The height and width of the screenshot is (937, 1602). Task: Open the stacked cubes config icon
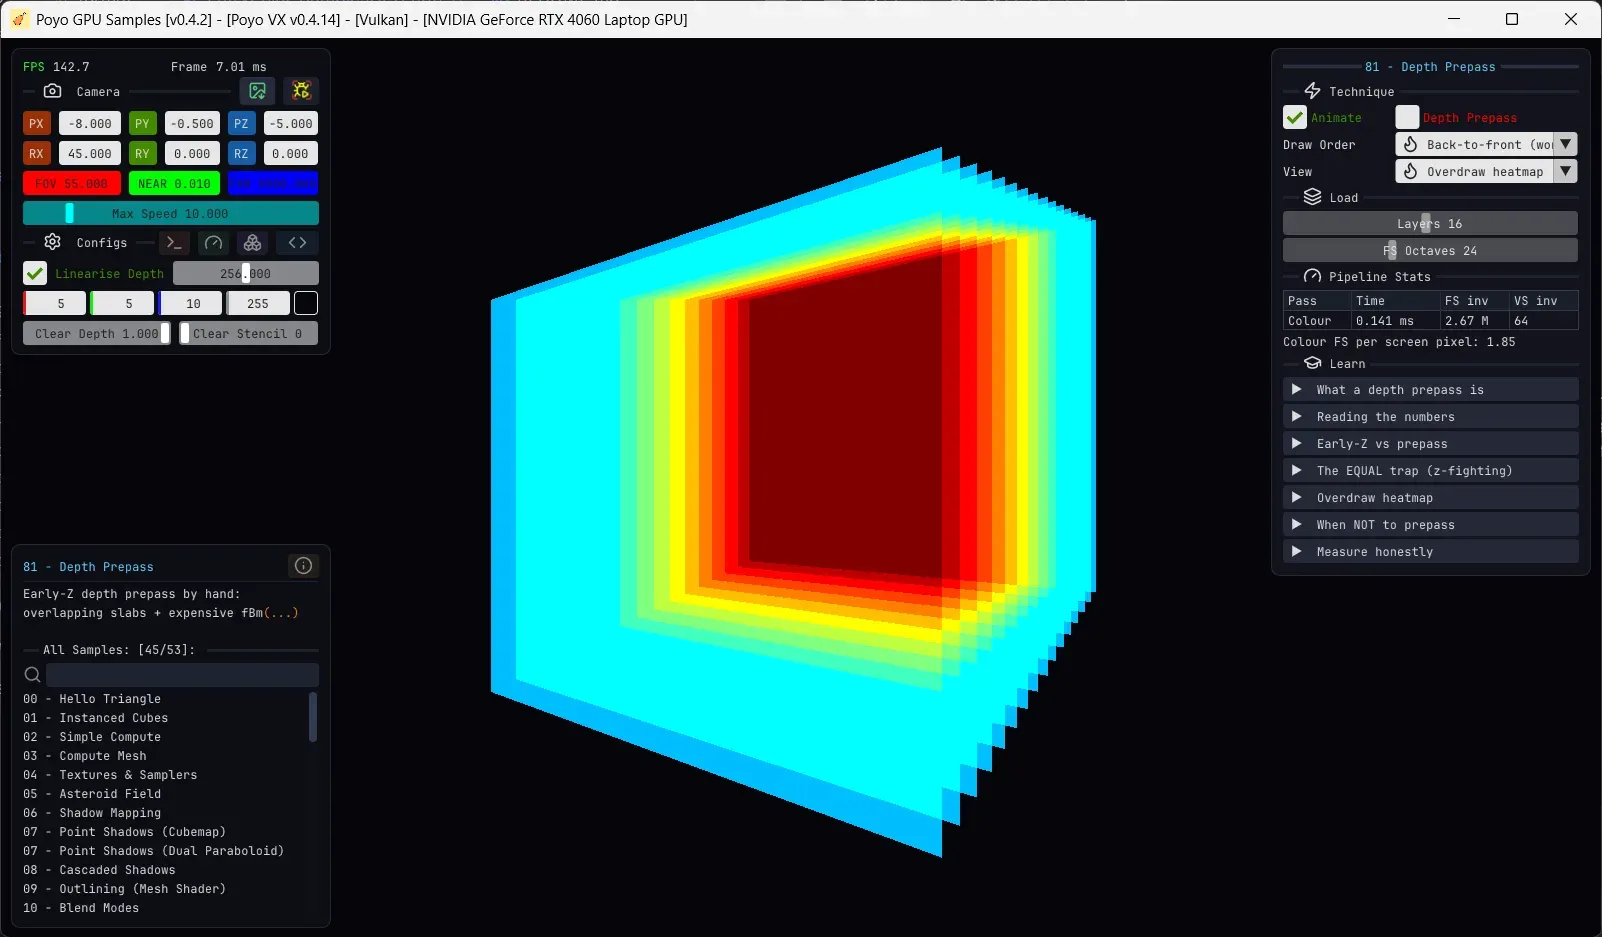[x=253, y=243]
